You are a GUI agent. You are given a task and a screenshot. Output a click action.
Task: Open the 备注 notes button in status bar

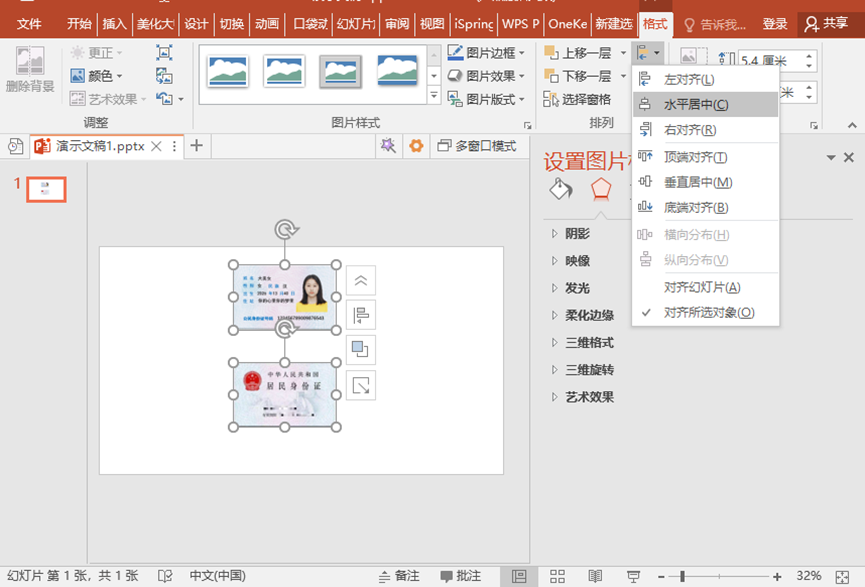pos(399,576)
